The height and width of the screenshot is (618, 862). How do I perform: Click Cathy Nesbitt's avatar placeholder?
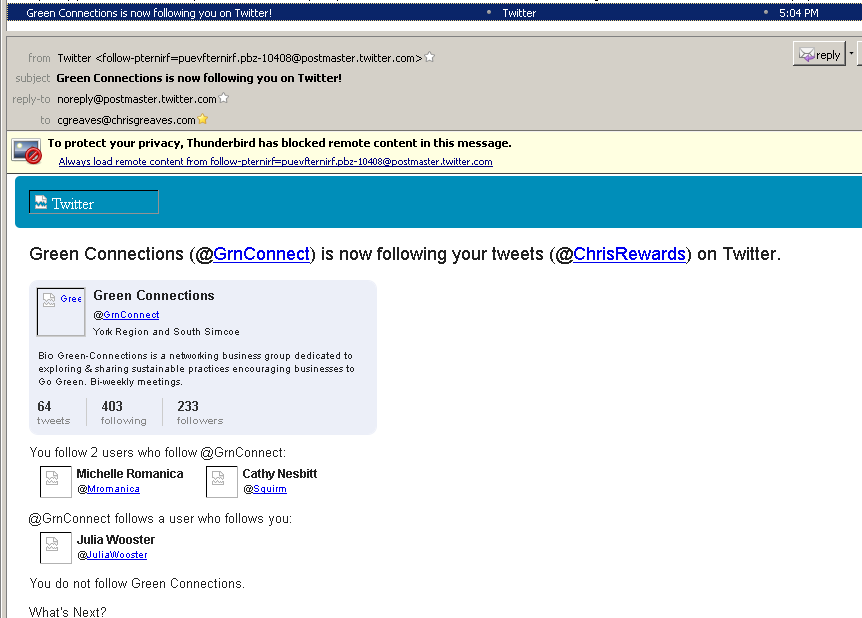(222, 482)
